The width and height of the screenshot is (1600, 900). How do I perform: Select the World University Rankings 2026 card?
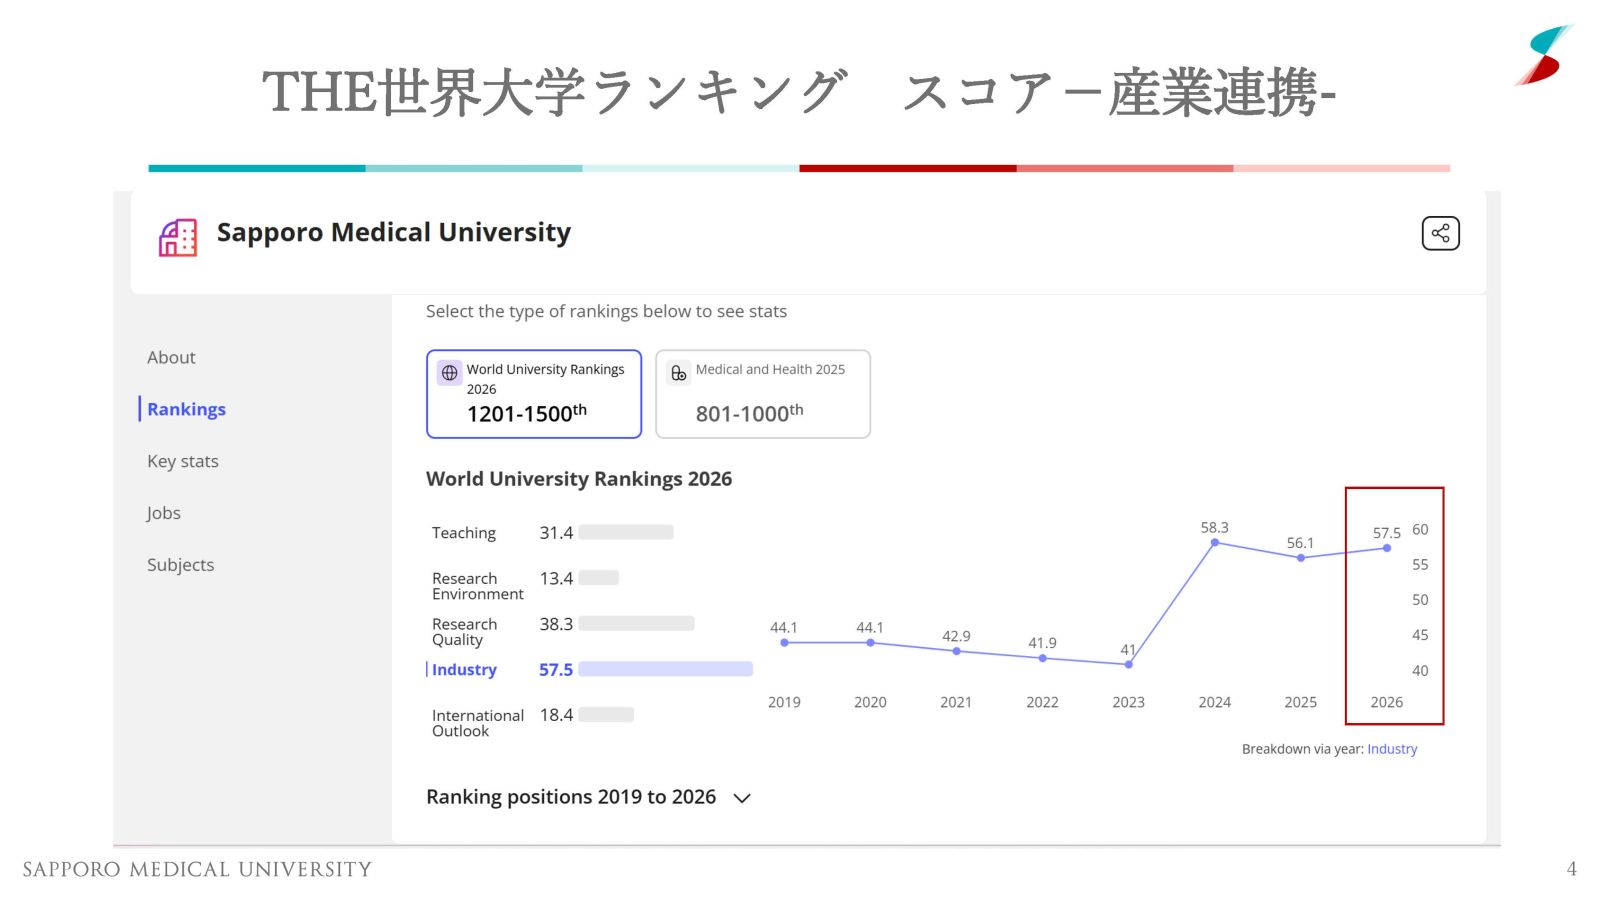coord(533,394)
